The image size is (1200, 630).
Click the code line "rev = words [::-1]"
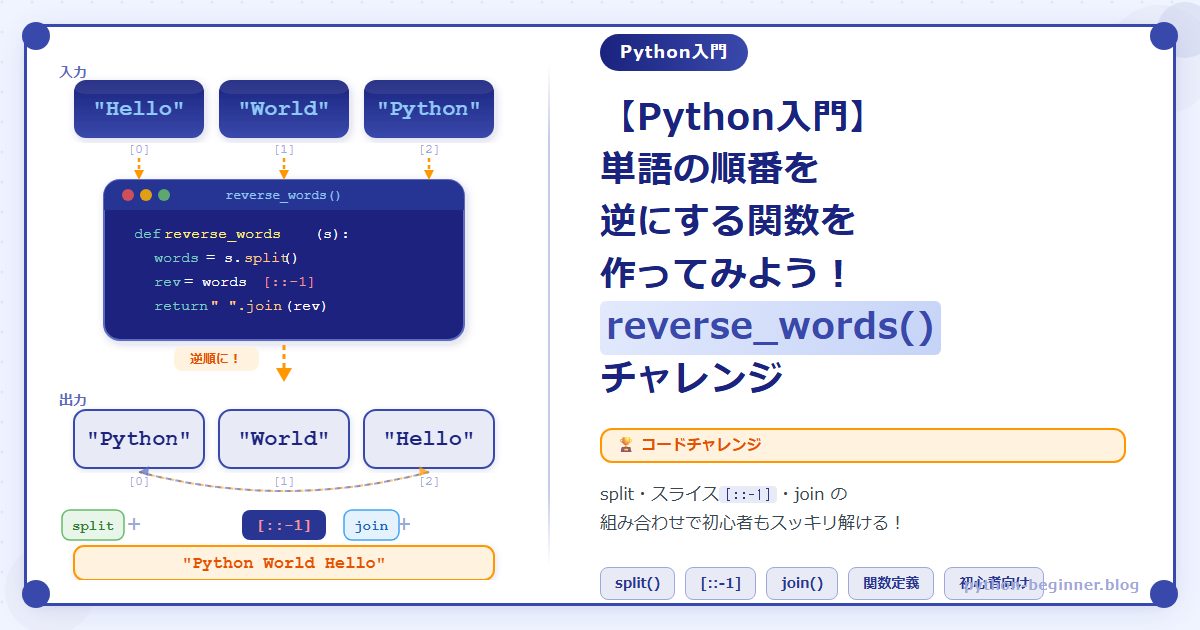235,282
